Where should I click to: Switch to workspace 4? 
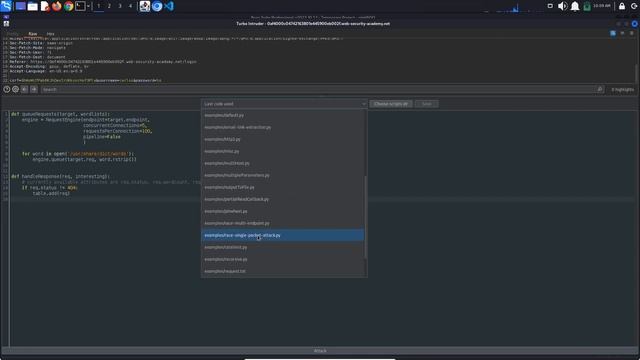pos(131,6)
